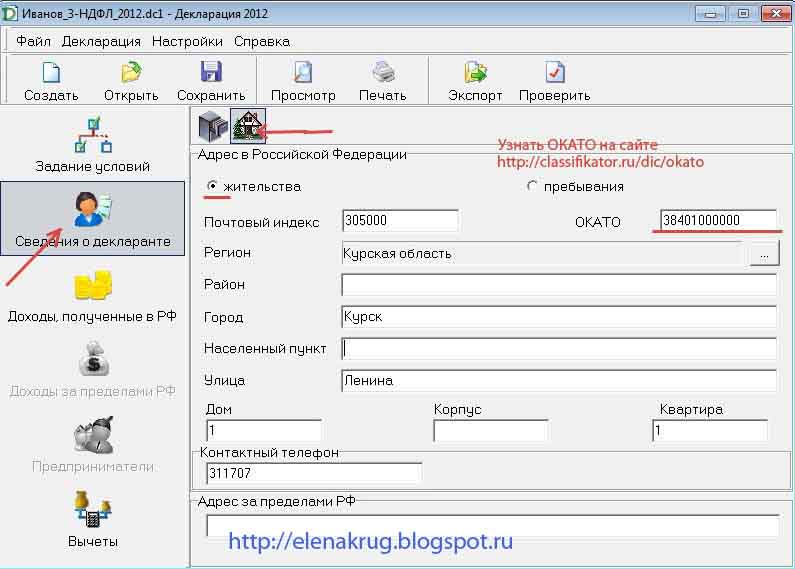Switch to the address house icon tab
Viewport: 795px width, 569px height.
[x=247, y=127]
